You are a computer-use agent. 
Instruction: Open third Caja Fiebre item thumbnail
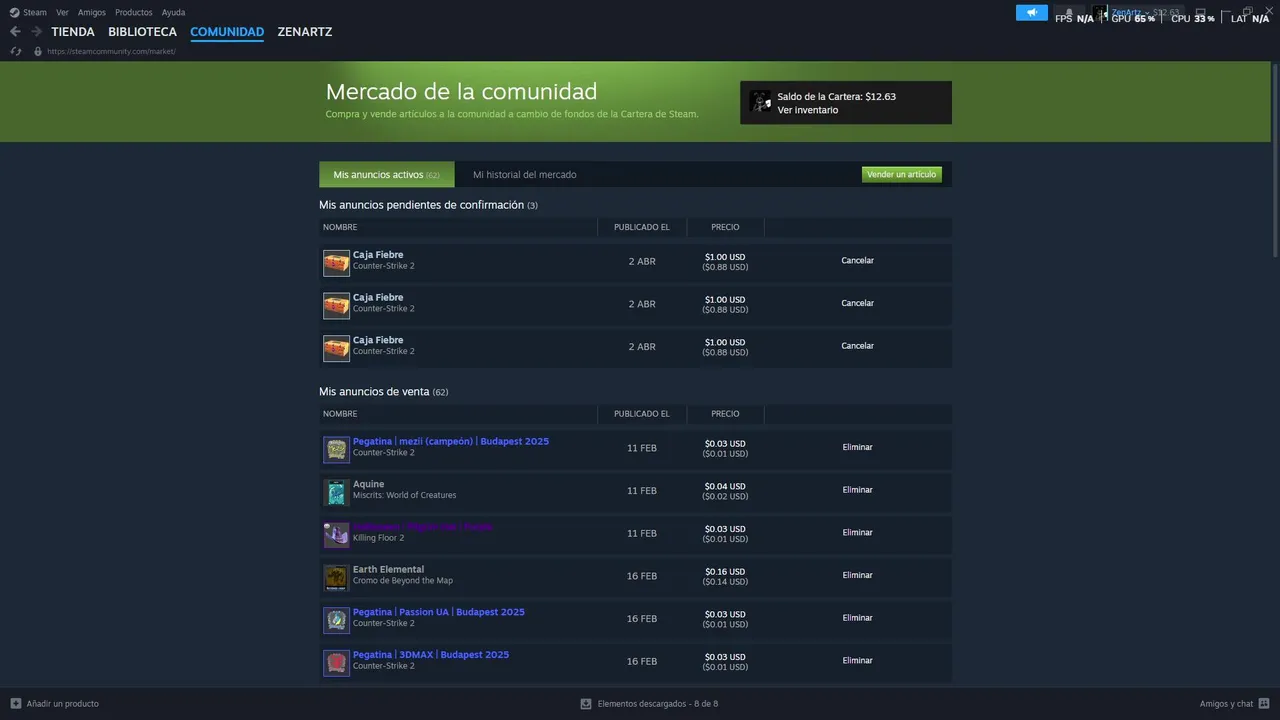pos(336,349)
